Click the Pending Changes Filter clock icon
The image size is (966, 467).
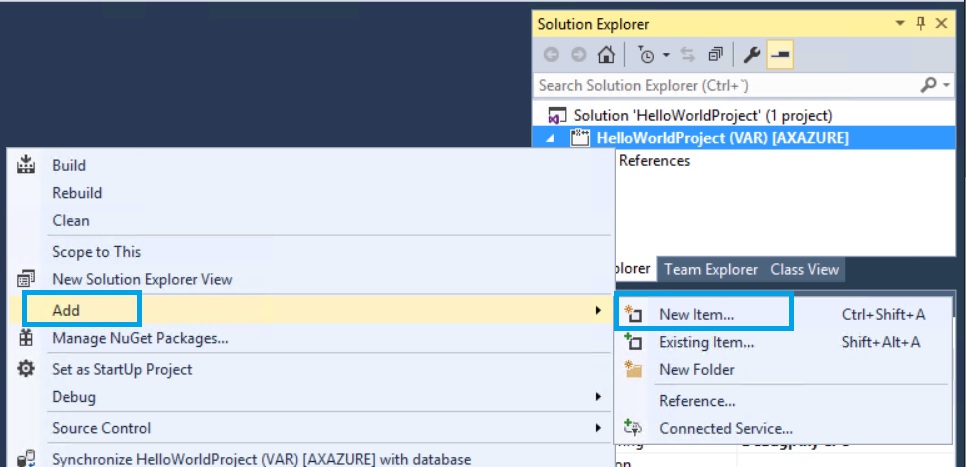pos(646,55)
